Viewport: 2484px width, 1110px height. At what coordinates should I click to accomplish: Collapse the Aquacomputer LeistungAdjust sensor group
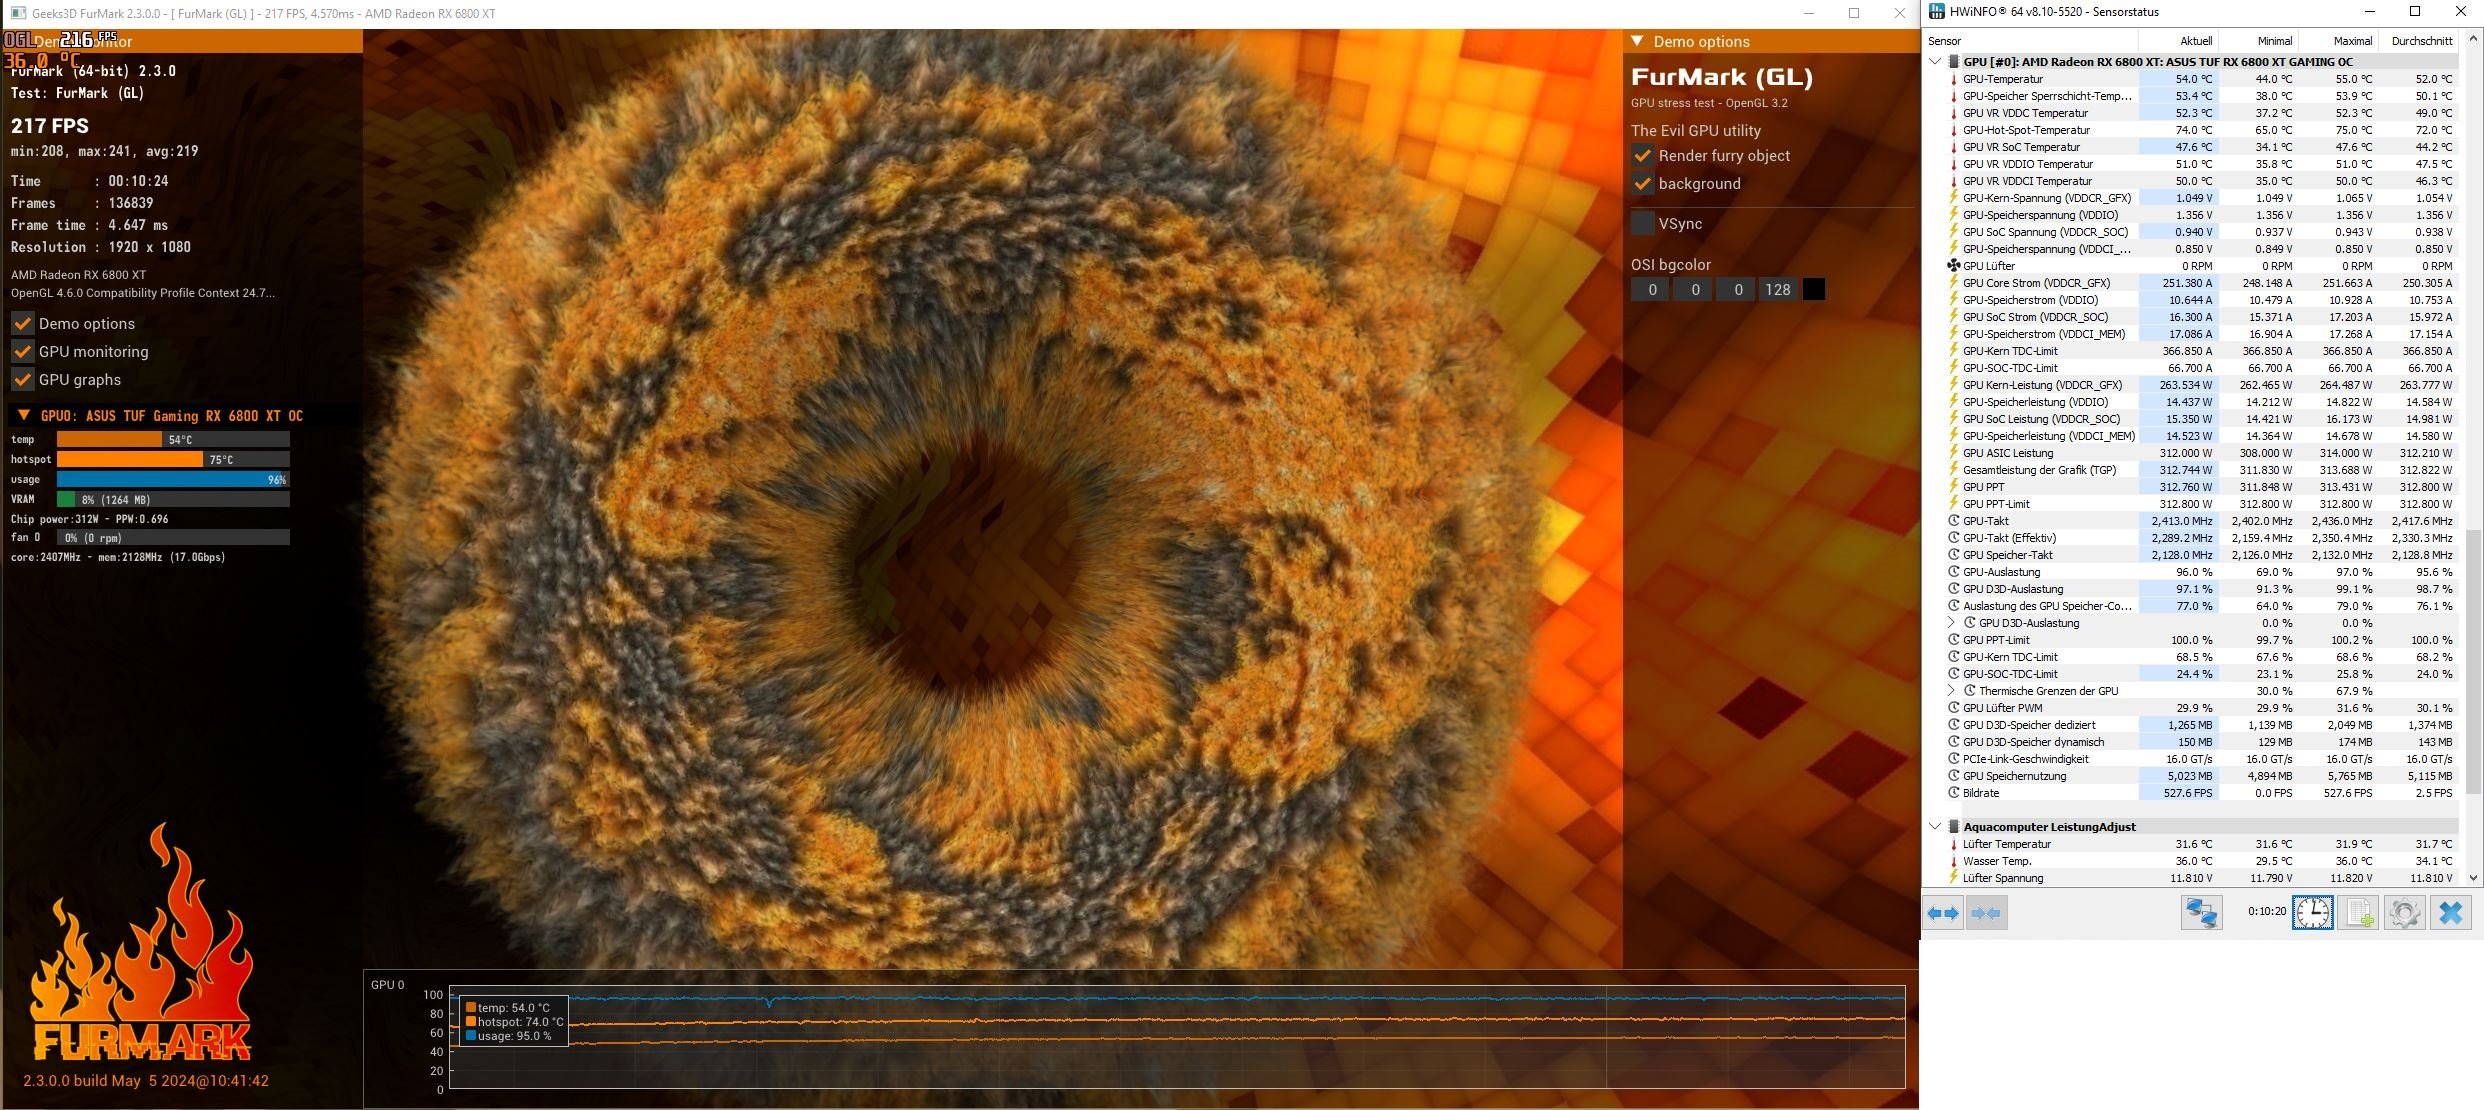tap(1935, 827)
